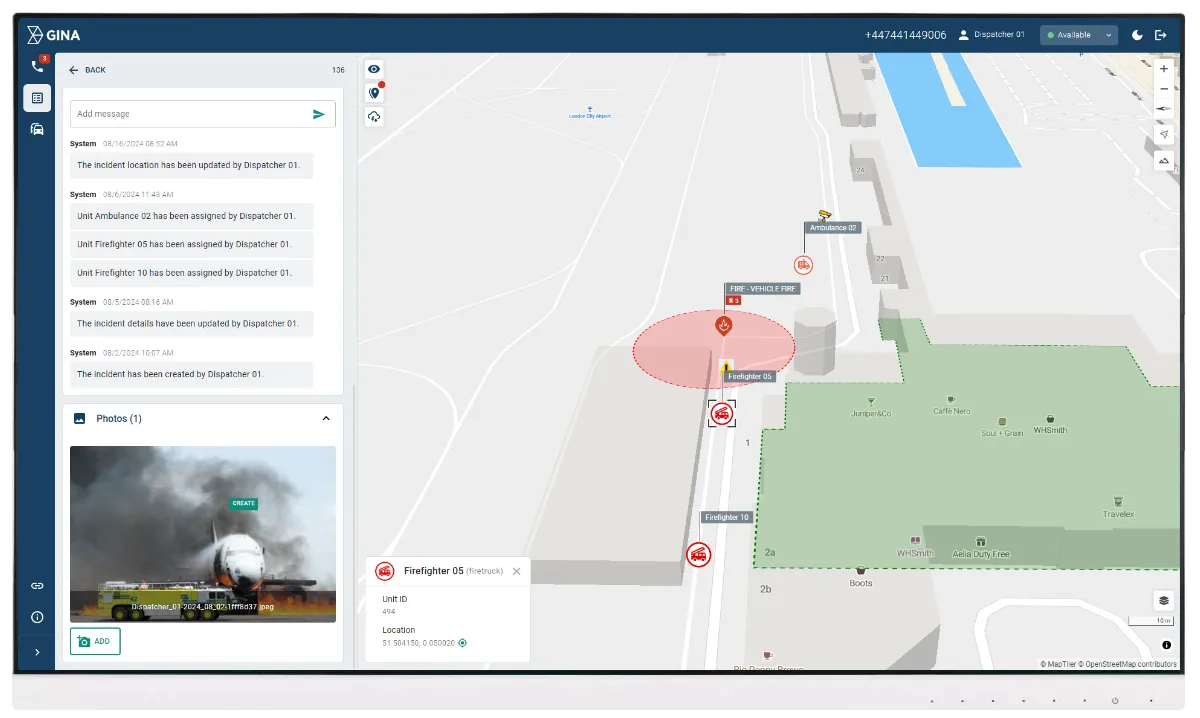Select the incidents list icon in sidebar
The height and width of the screenshot is (718, 1200).
click(37, 97)
